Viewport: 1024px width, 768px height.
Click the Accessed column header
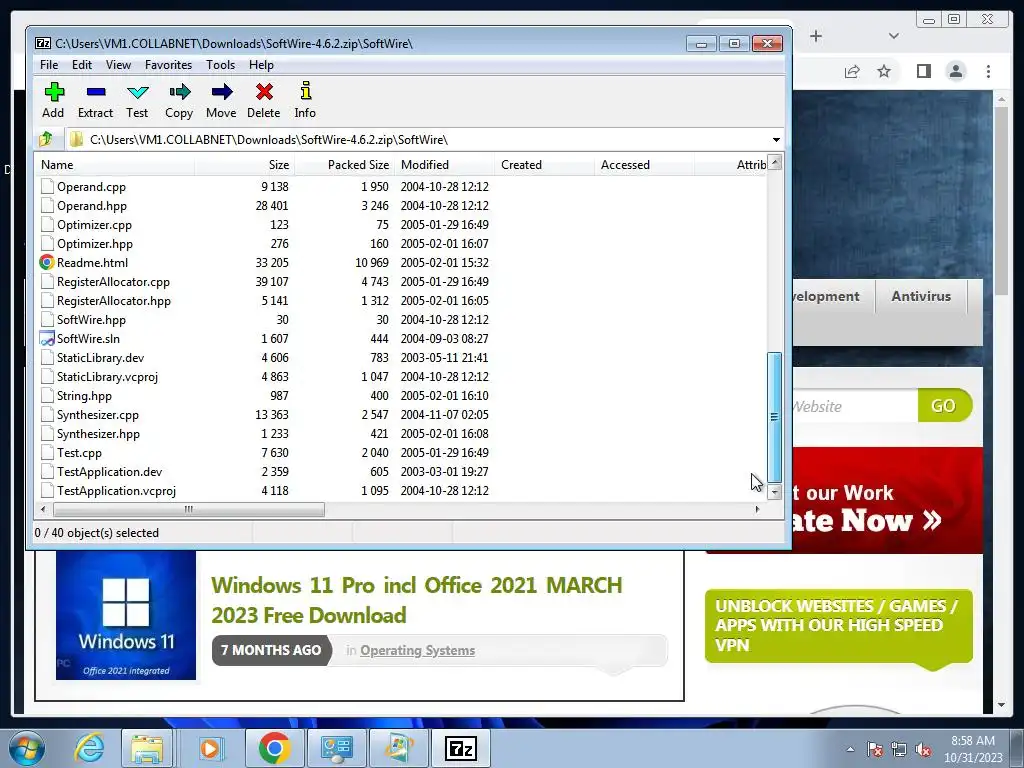click(x=645, y=165)
